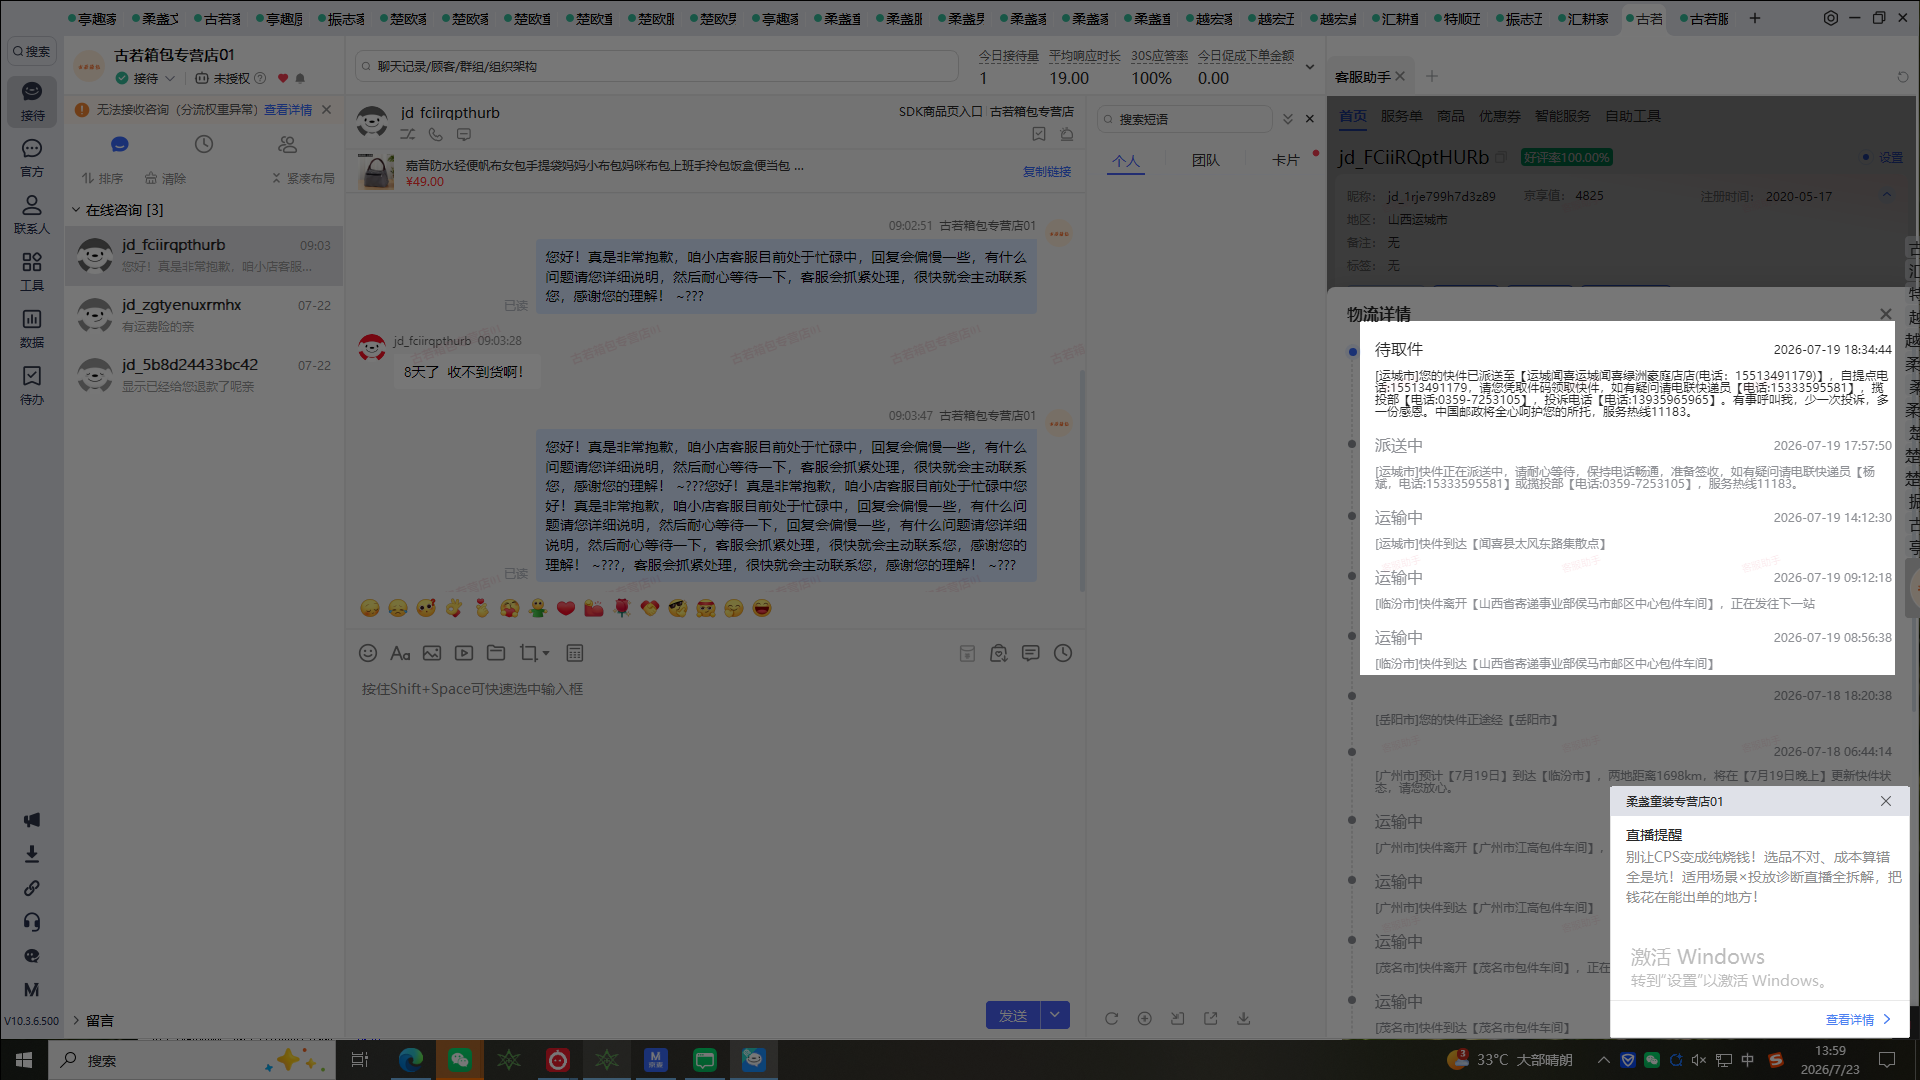Screen dimensions: 1920x1080
Task: Click 清除 in the conversation list
Action: [166, 178]
